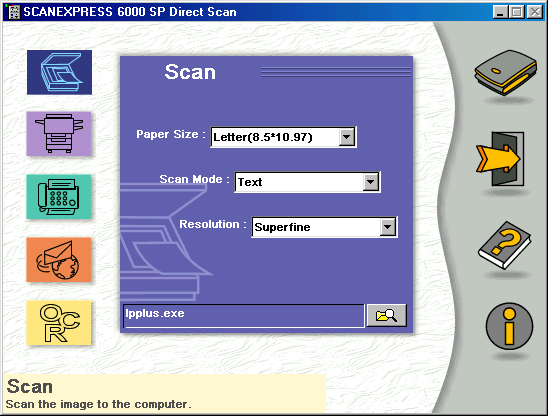Expand the Scan Mode dropdown arrow
548x416 pixels.
pyautogui.click(x=371, y=182)
